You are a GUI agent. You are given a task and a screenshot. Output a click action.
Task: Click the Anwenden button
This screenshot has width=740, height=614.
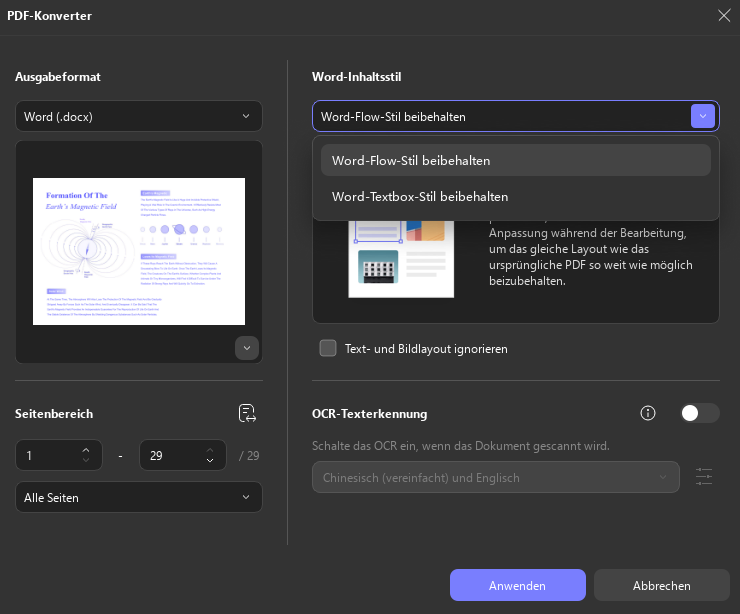pyautogui.click(x=518, y=585)
